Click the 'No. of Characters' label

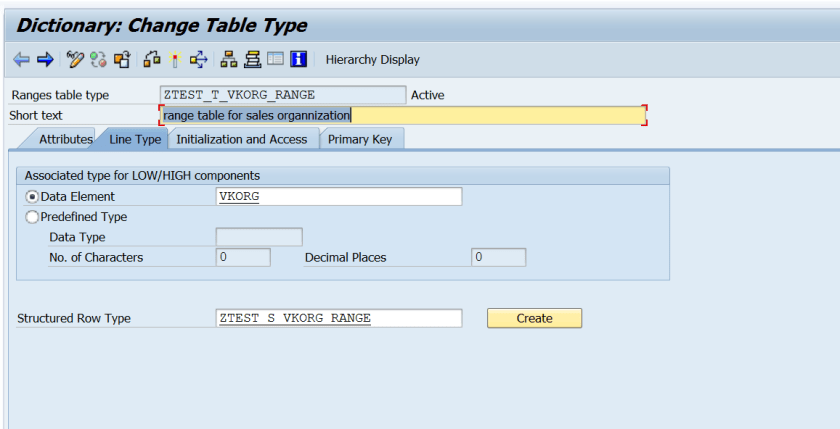coord(96,258)
